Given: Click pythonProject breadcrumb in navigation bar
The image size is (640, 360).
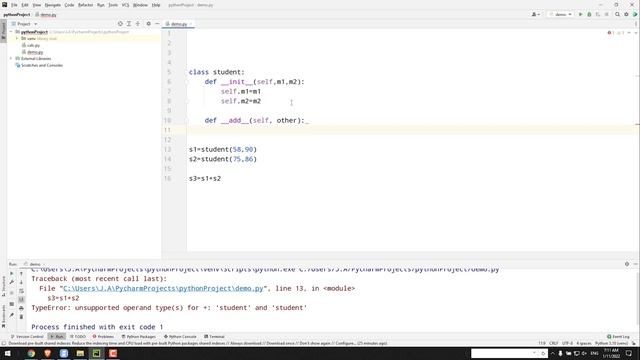Looking at the screenshot, I should [17, 15].
